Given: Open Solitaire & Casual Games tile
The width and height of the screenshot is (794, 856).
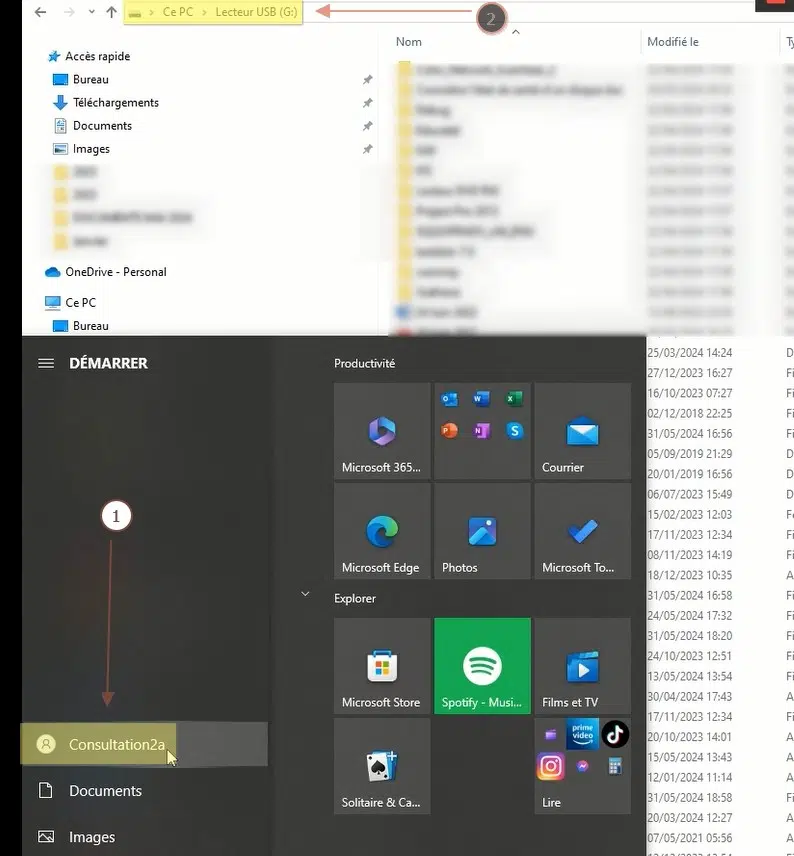Looking at the screenshot, I should pos(382,766).
